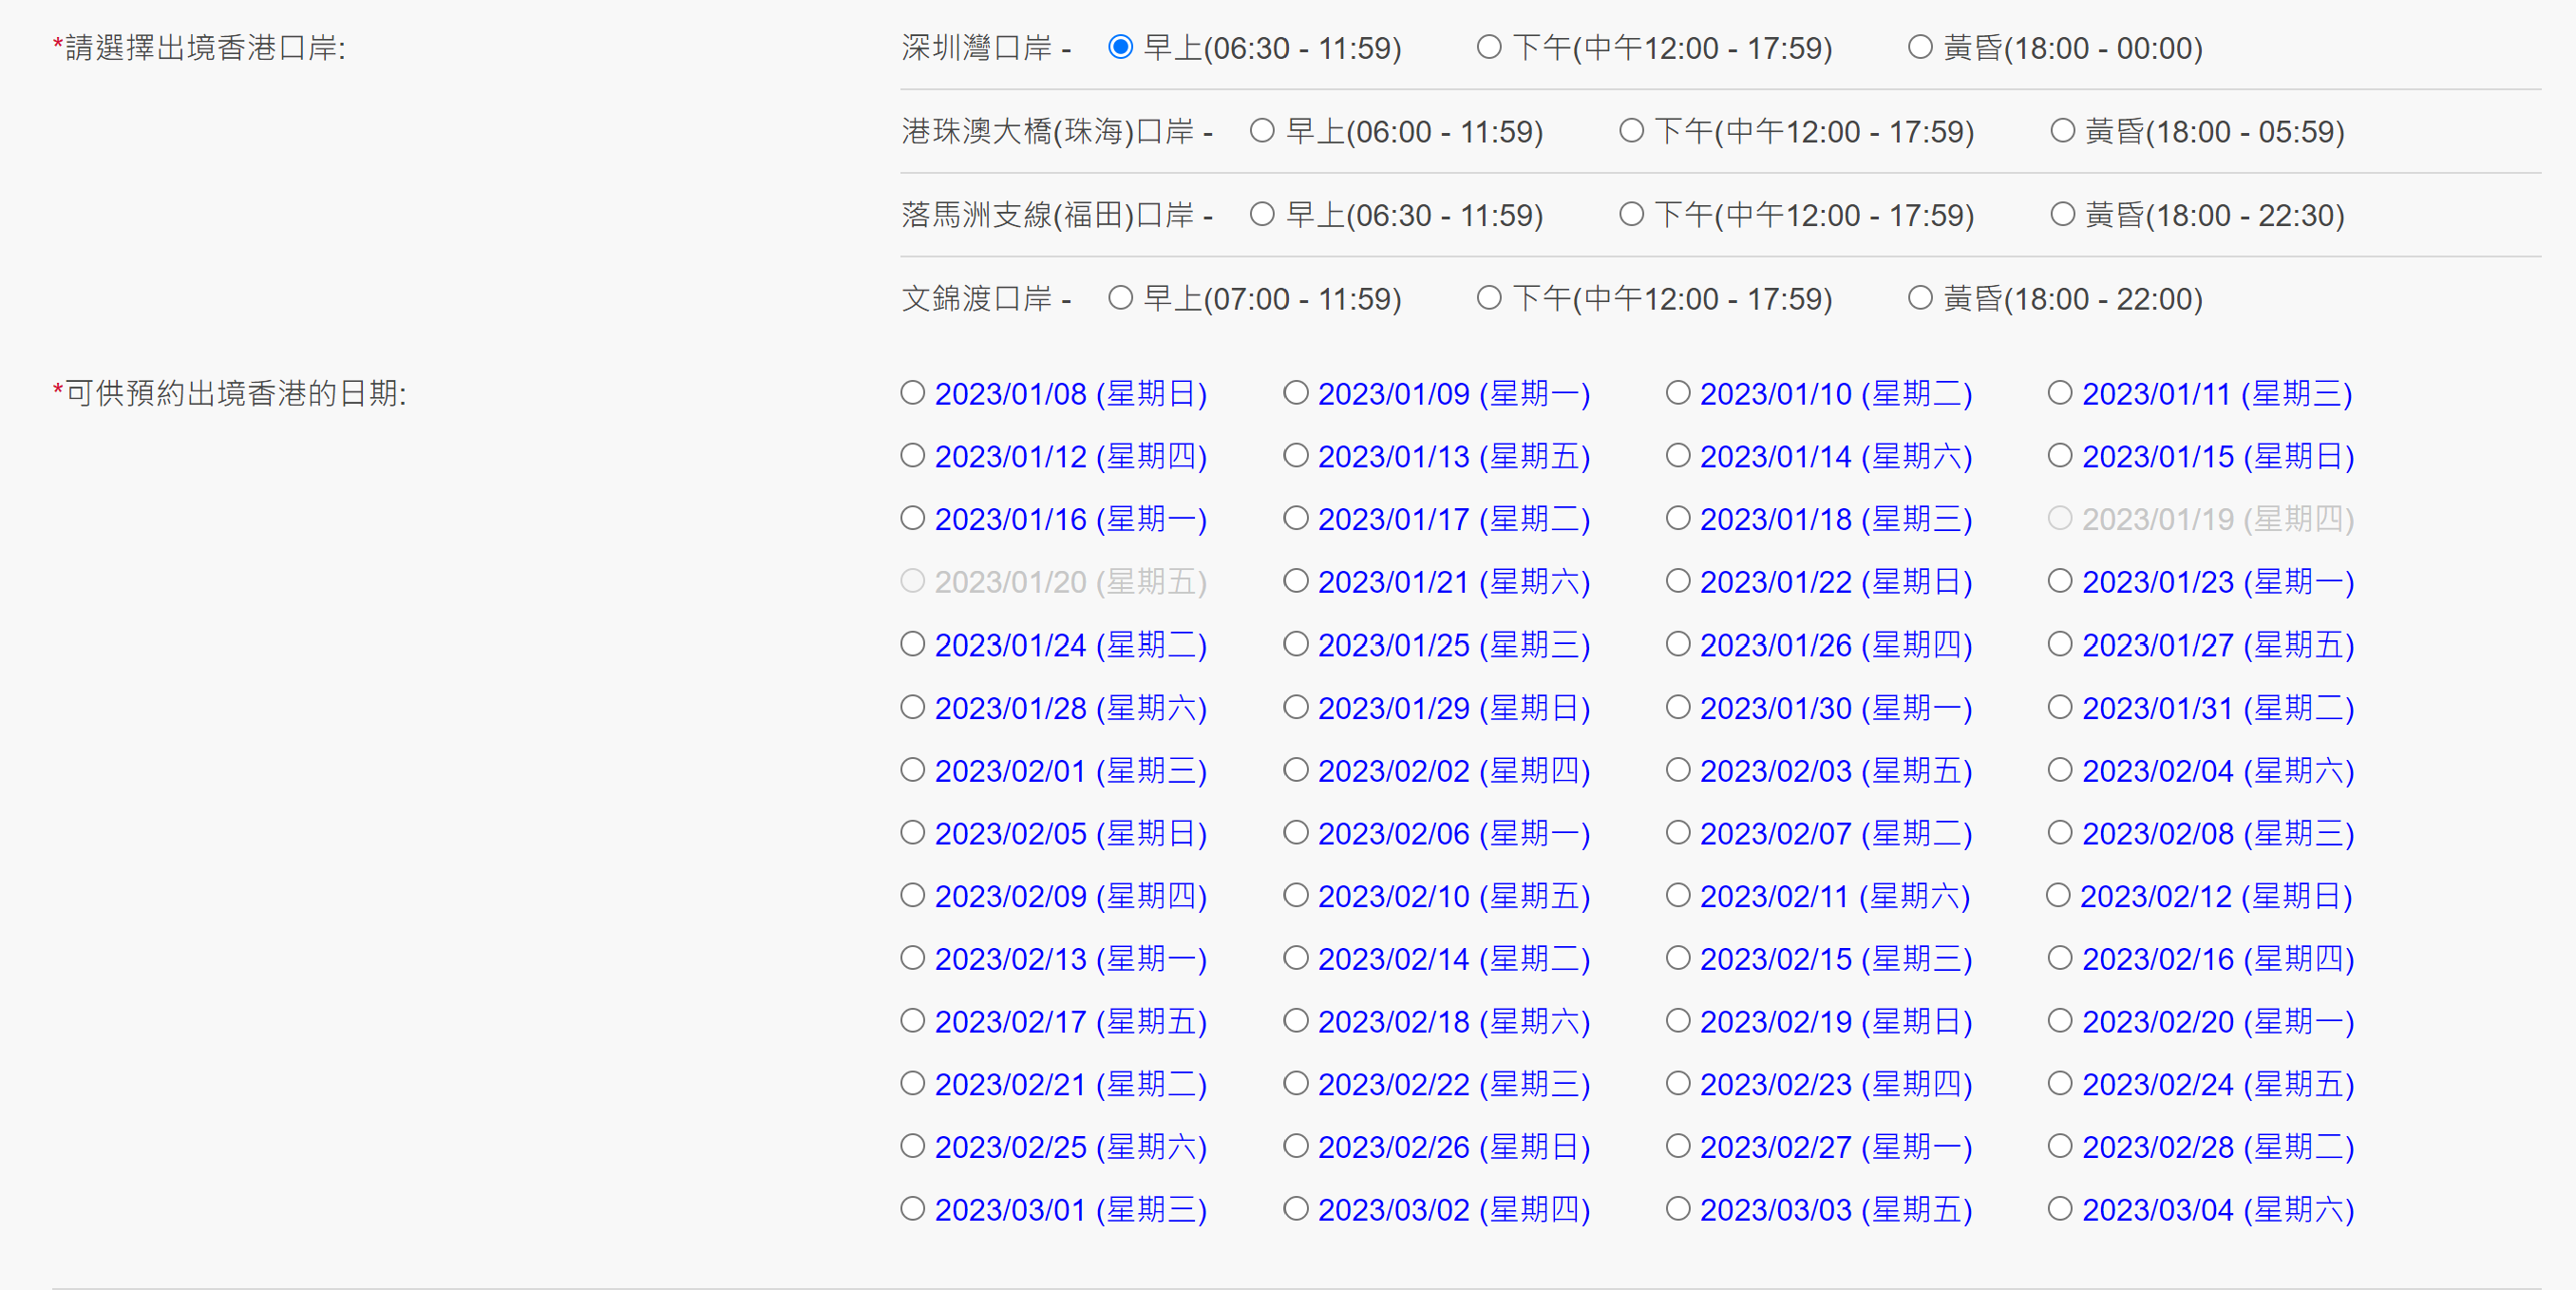Screen dimensions: 2576x1290
Task: Select date 2023/02/01 (星期三)
Action: tap(912, 770)
